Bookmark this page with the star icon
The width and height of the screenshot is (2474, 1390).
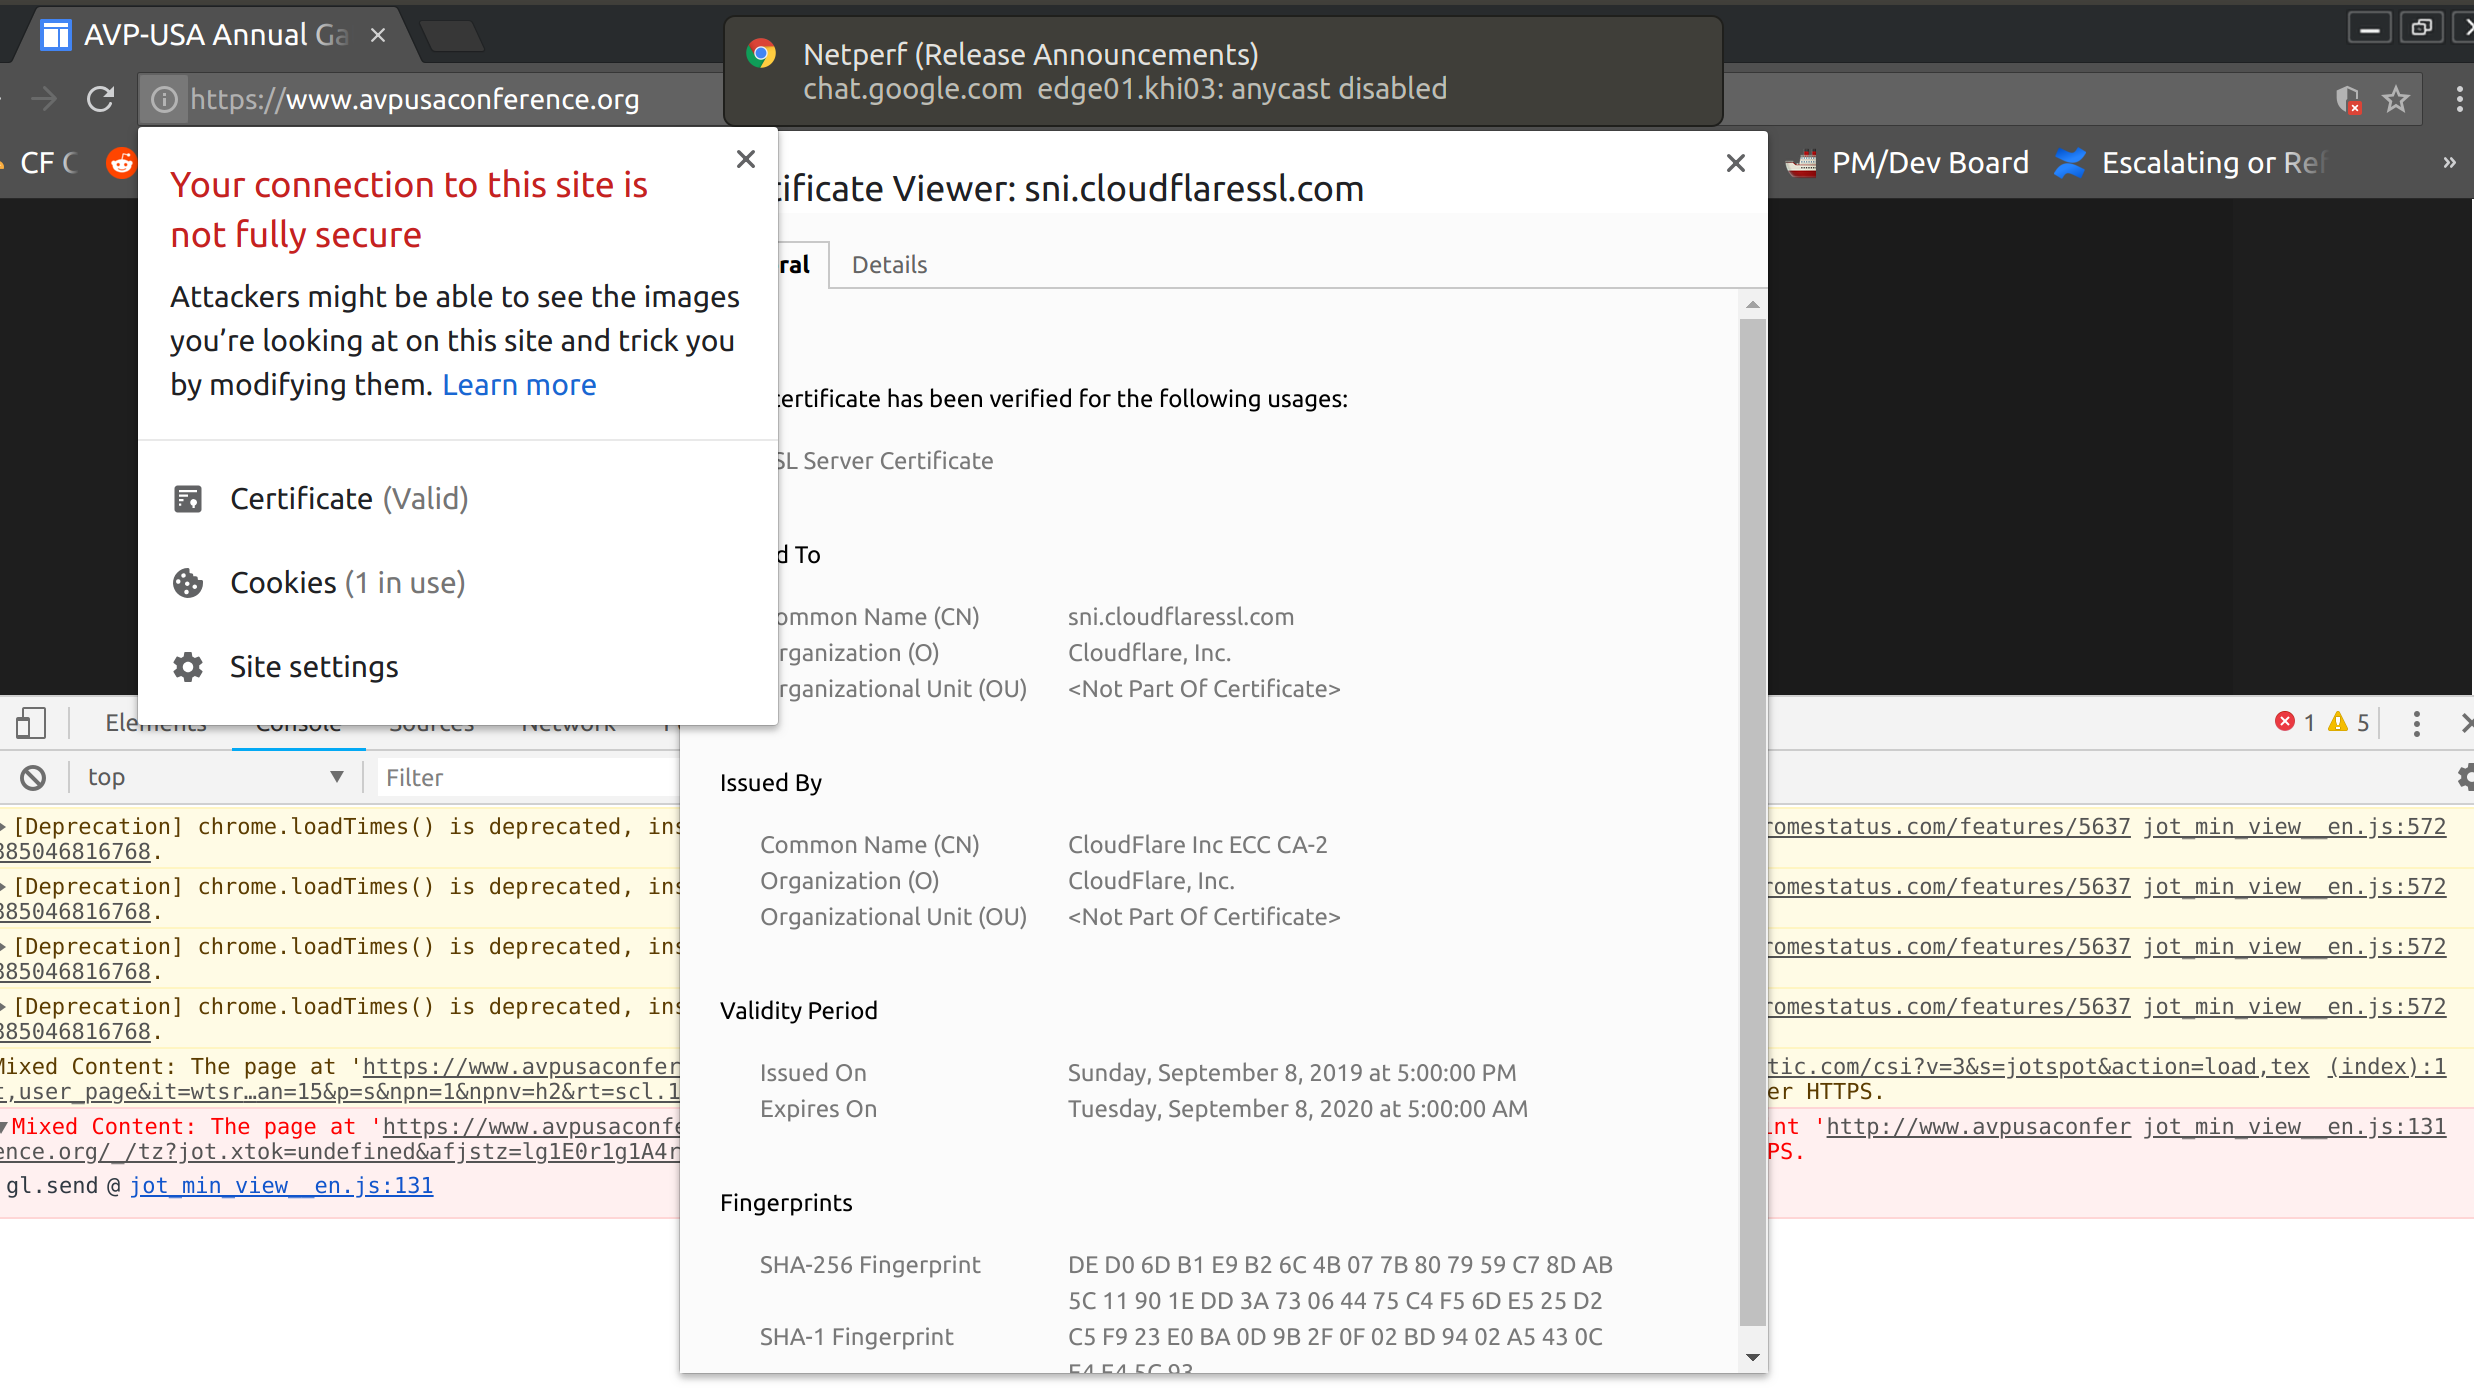[2396, 99]
